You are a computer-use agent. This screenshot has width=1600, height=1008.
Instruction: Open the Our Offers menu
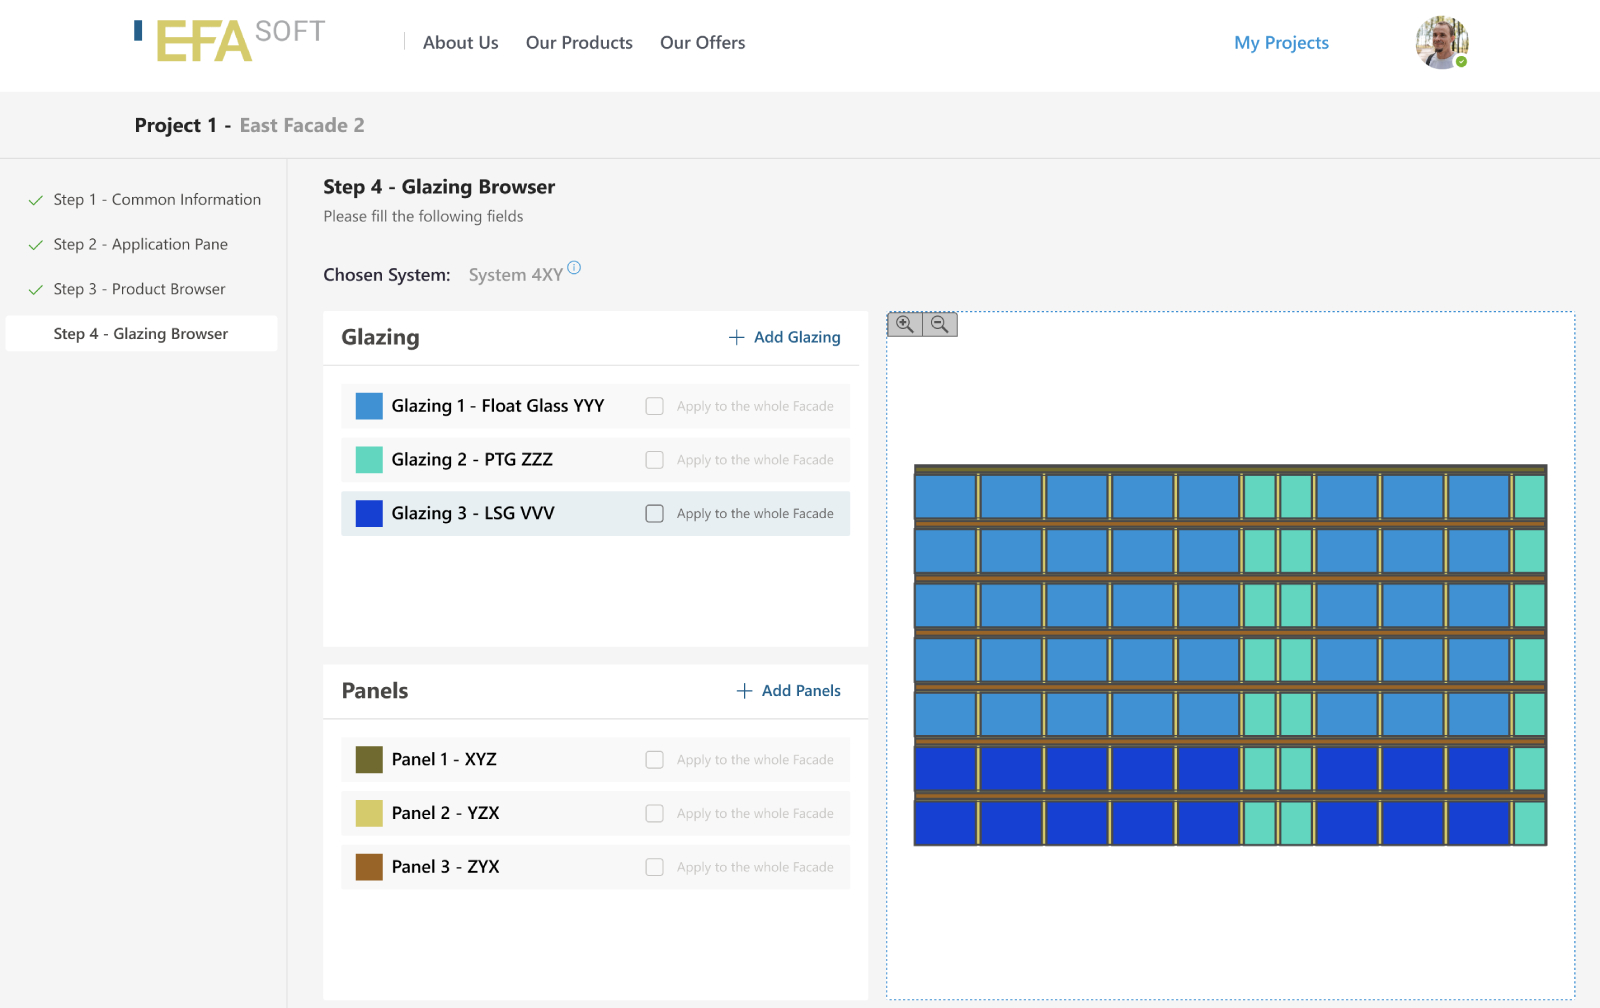click(x=702, y=42)
